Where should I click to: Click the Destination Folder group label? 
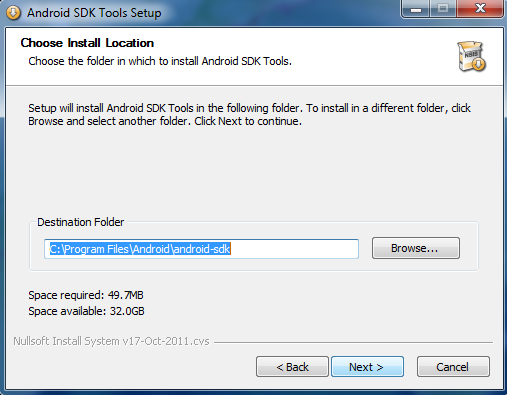tap(80, 222)
